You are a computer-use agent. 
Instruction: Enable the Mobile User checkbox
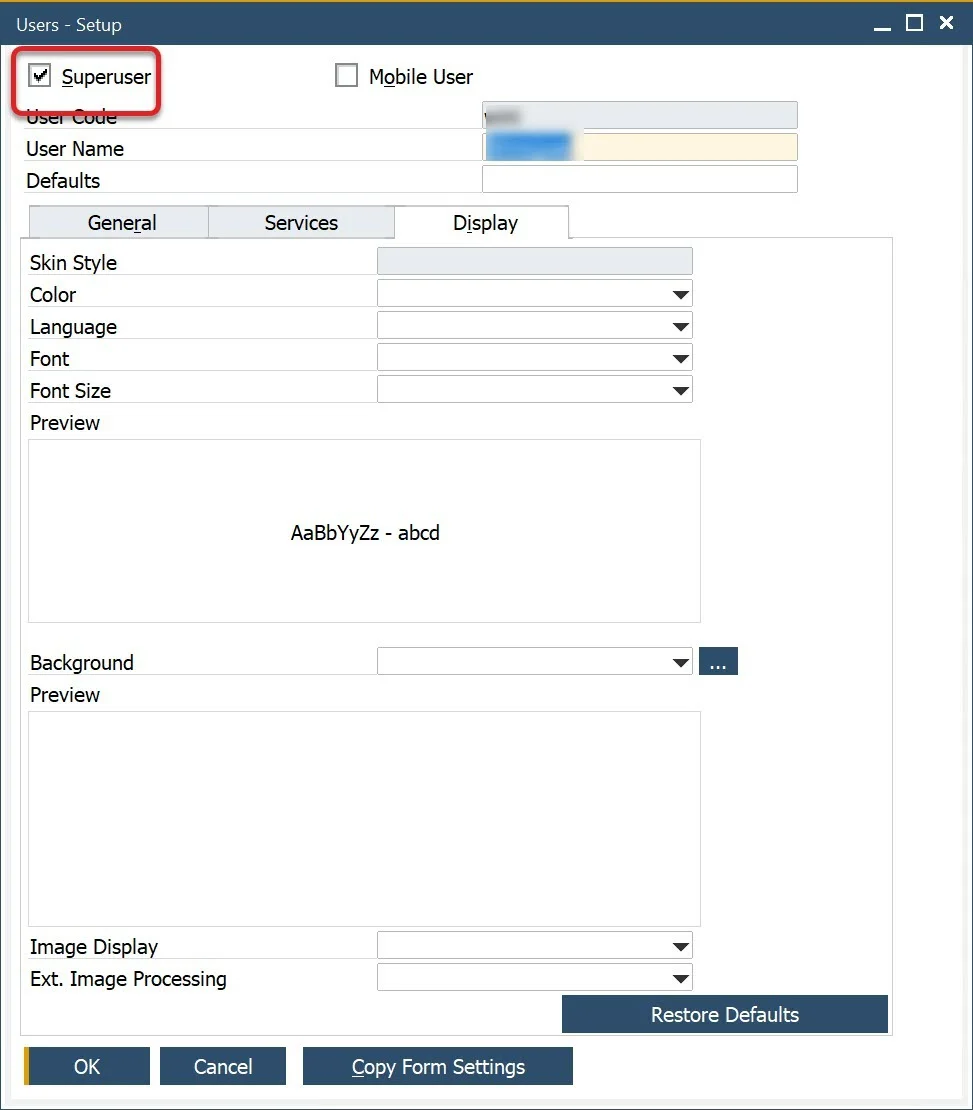(x=347, y=74)
